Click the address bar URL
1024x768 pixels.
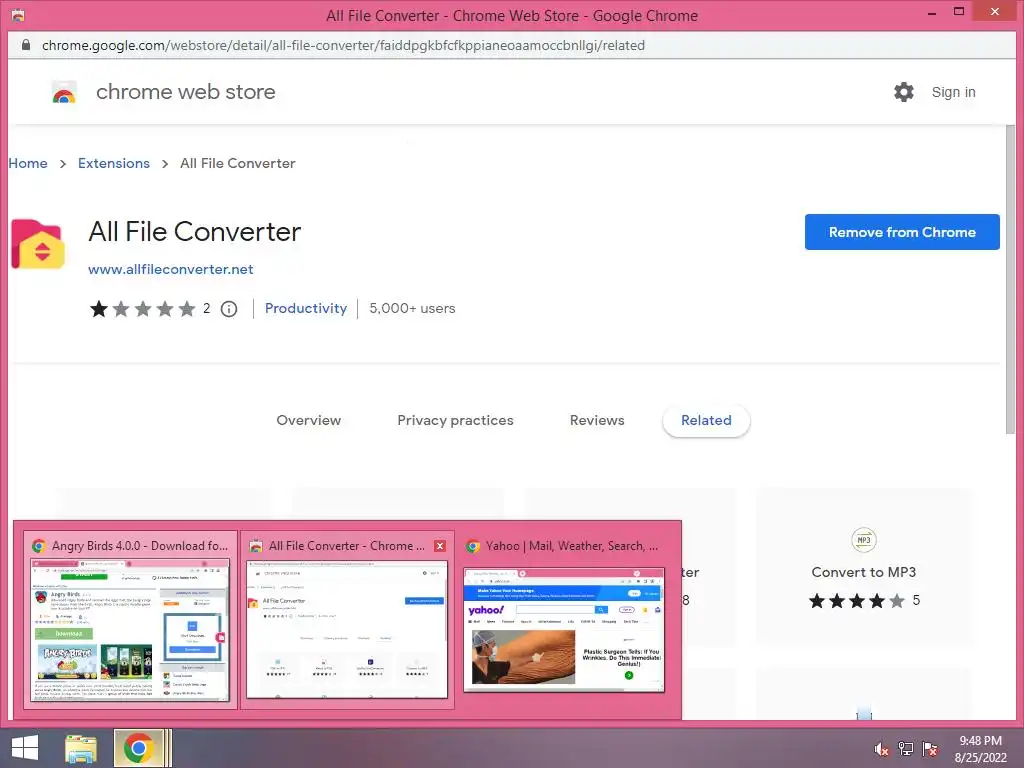coord(344,45)
